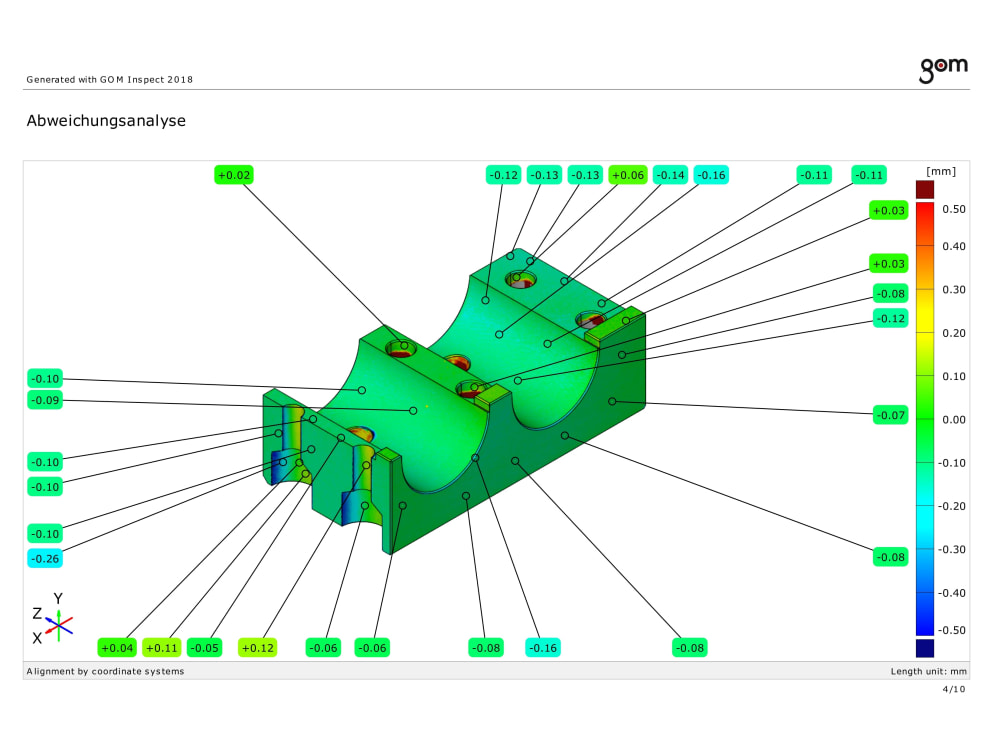Select the +0.11 deviation label
The width and height of the screenshot is (1000, 750).
162,648
